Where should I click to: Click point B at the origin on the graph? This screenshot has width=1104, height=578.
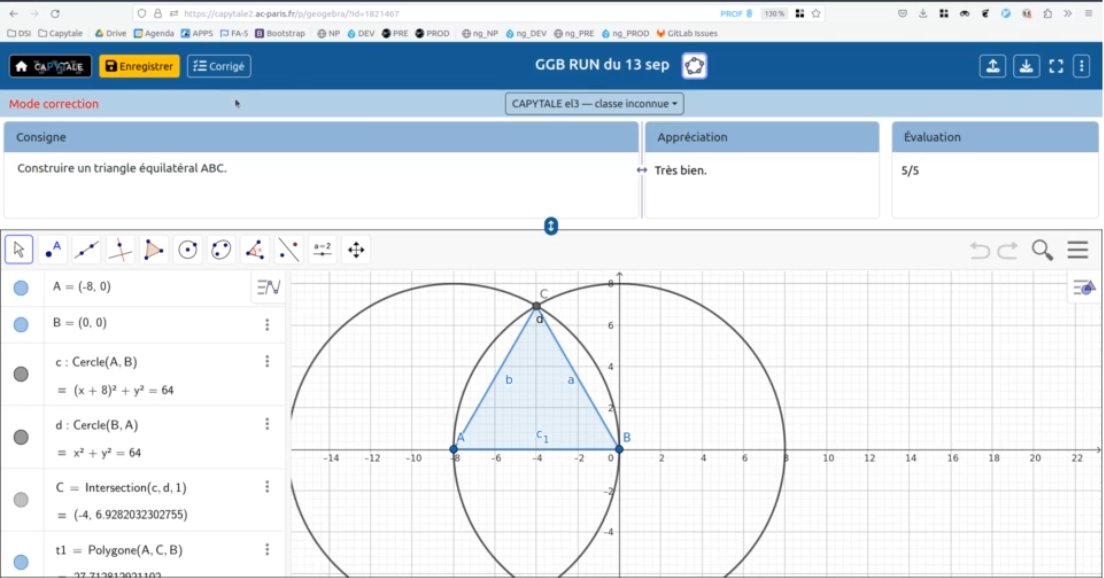620,449
